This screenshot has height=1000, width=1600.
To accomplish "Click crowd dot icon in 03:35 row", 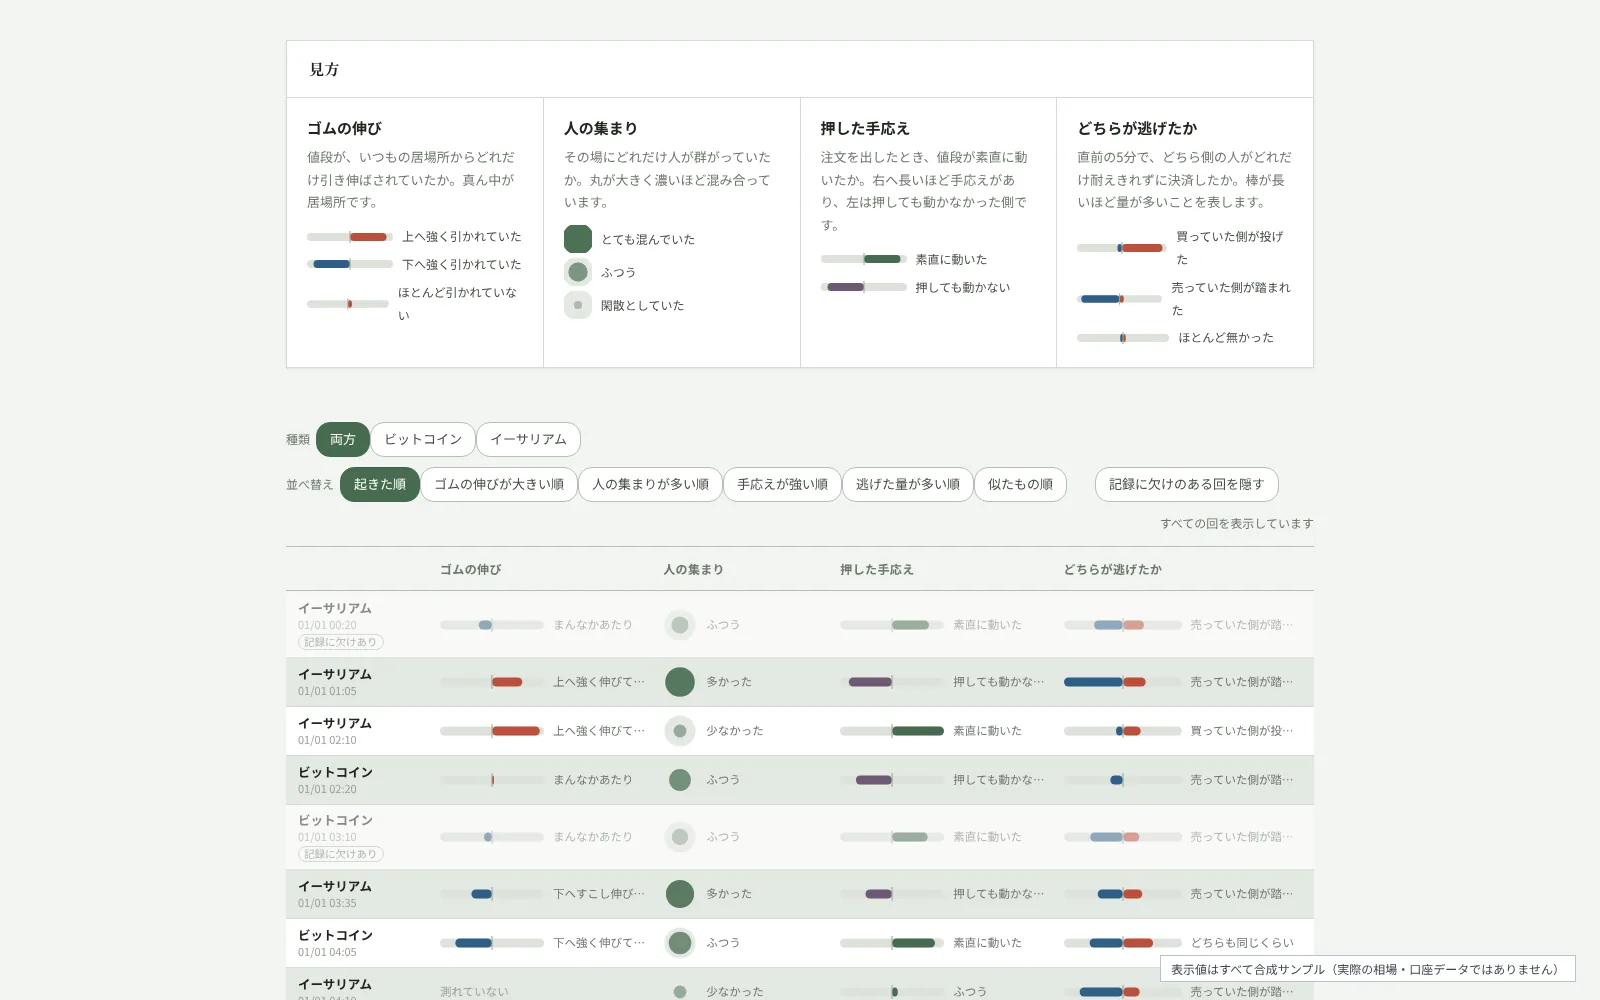I will [680, 894].
